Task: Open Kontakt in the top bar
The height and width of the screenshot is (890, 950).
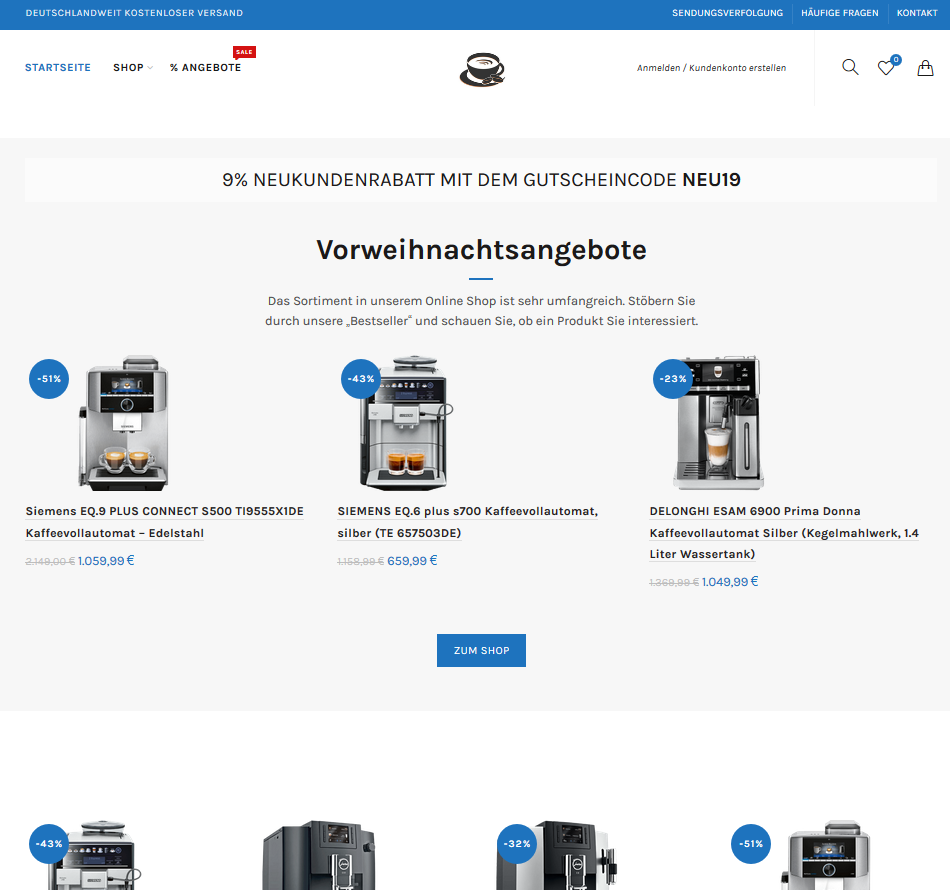Action: pos(917,13)
